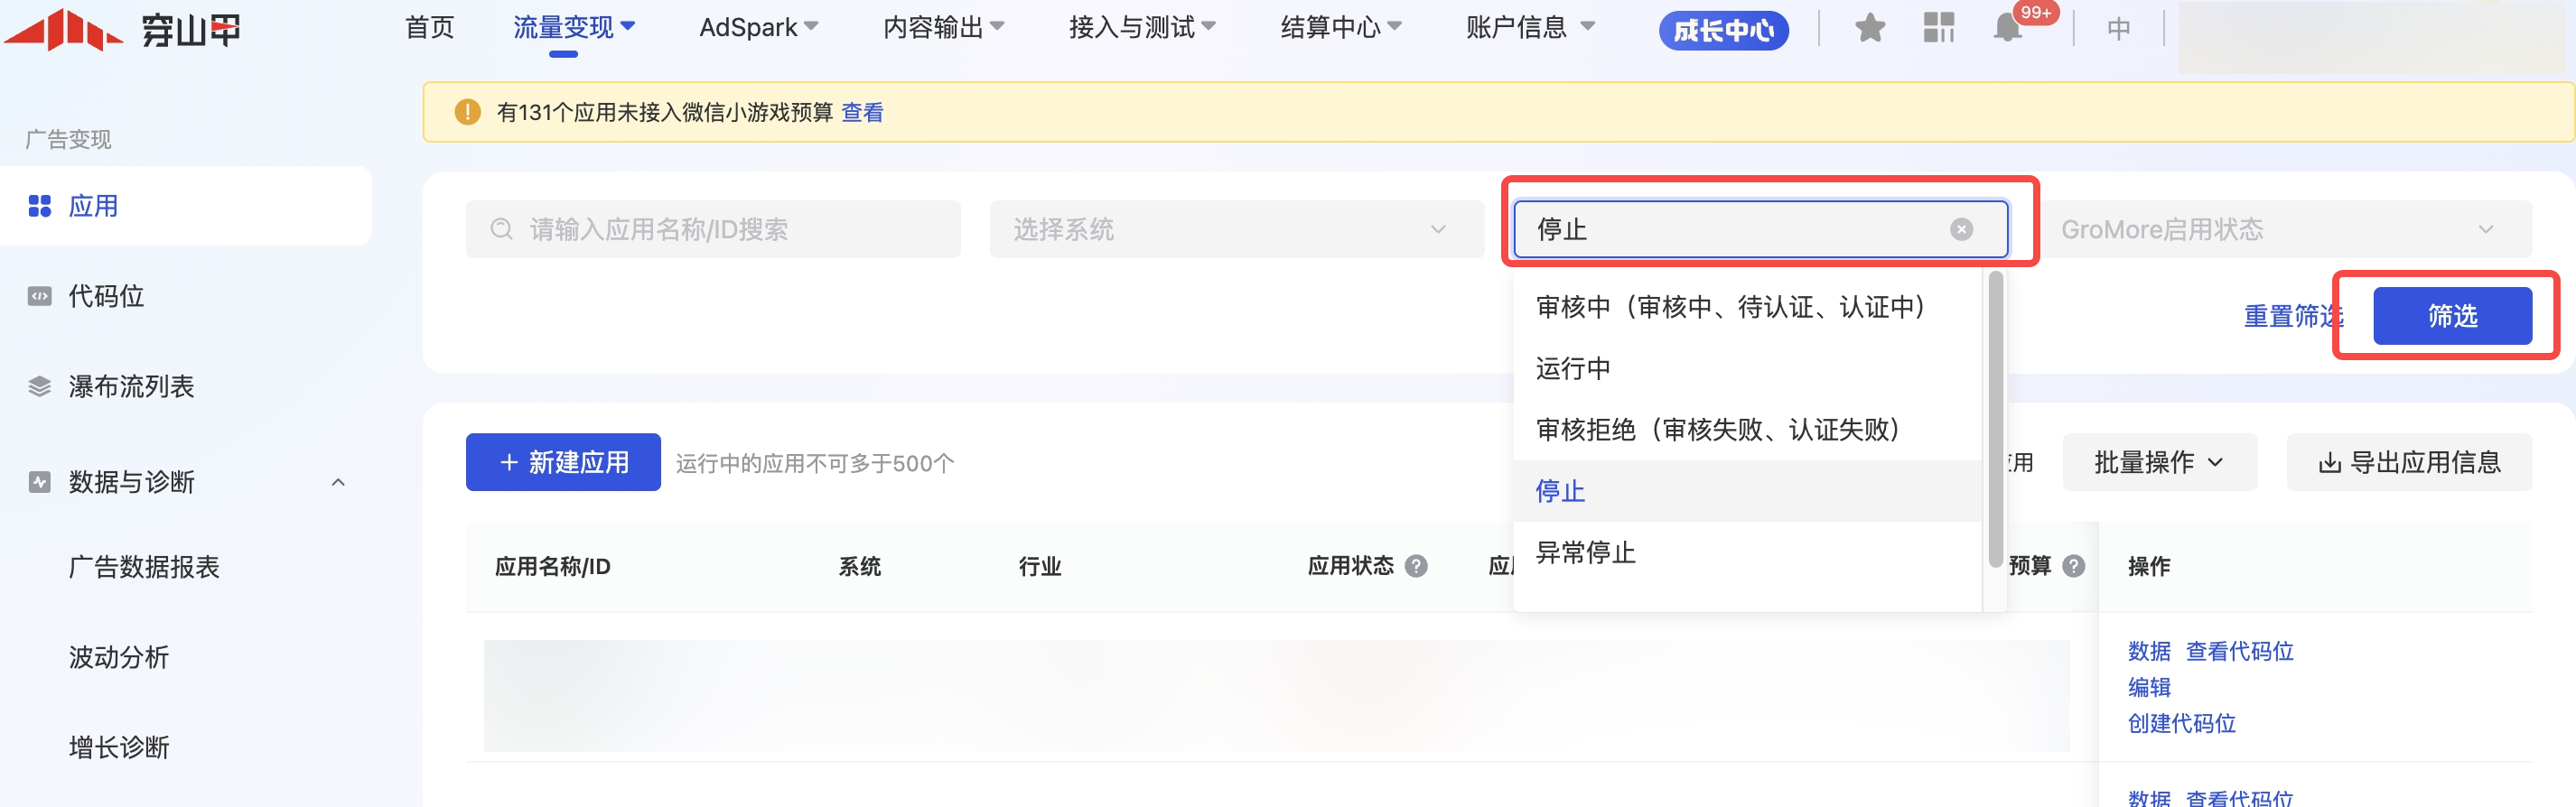Click the 应用状态 help question icon
This screenshot has height=807, width=2576.
click(1416, 567)
